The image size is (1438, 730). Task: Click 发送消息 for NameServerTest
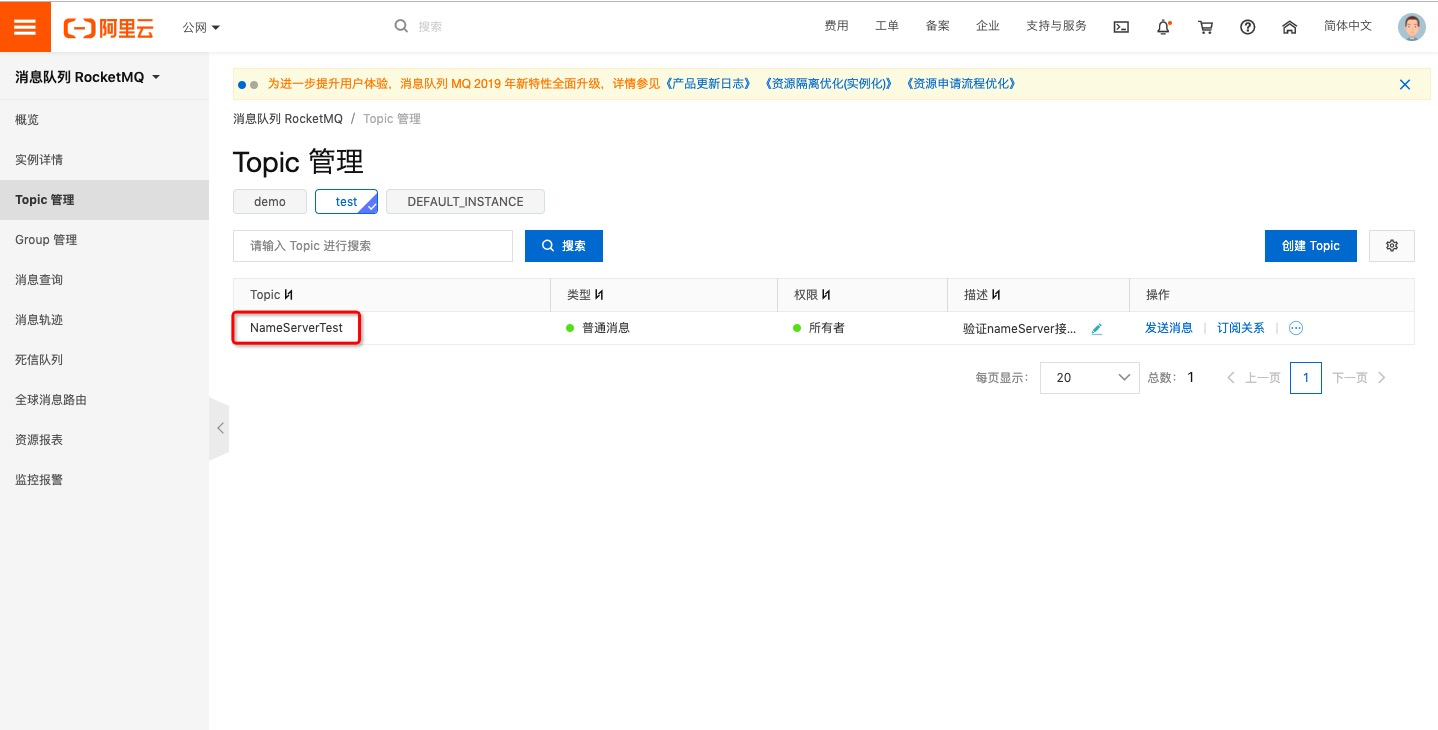point(1169,328)
